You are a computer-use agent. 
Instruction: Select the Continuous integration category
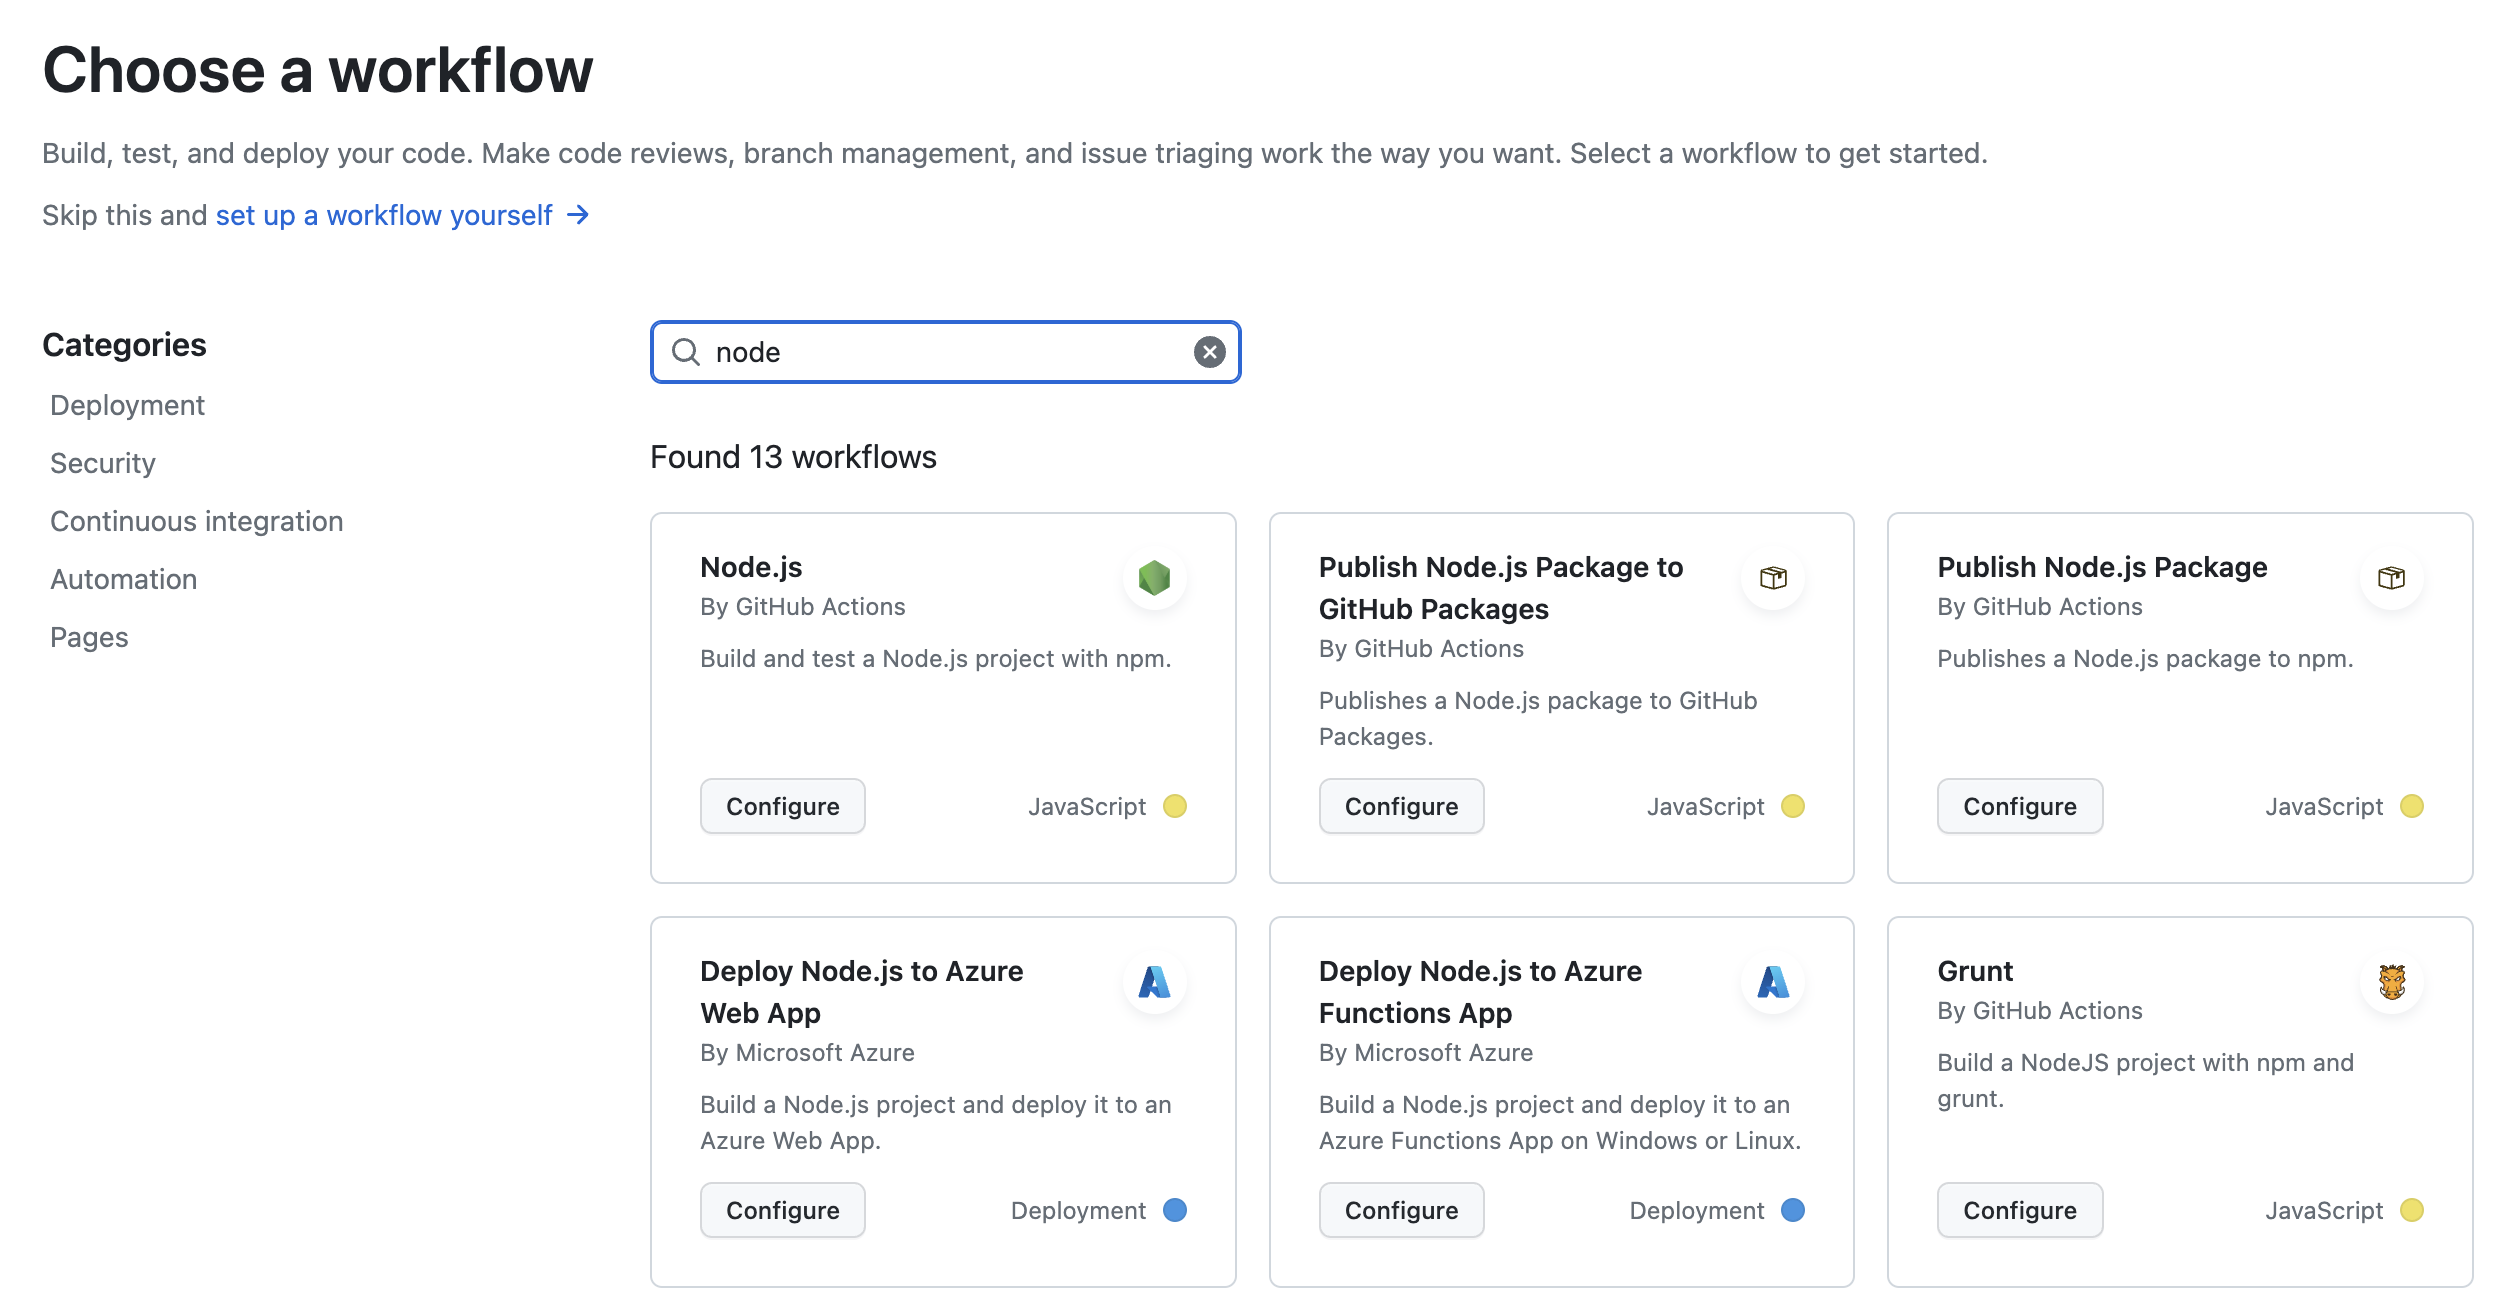(x=196, y=521)
